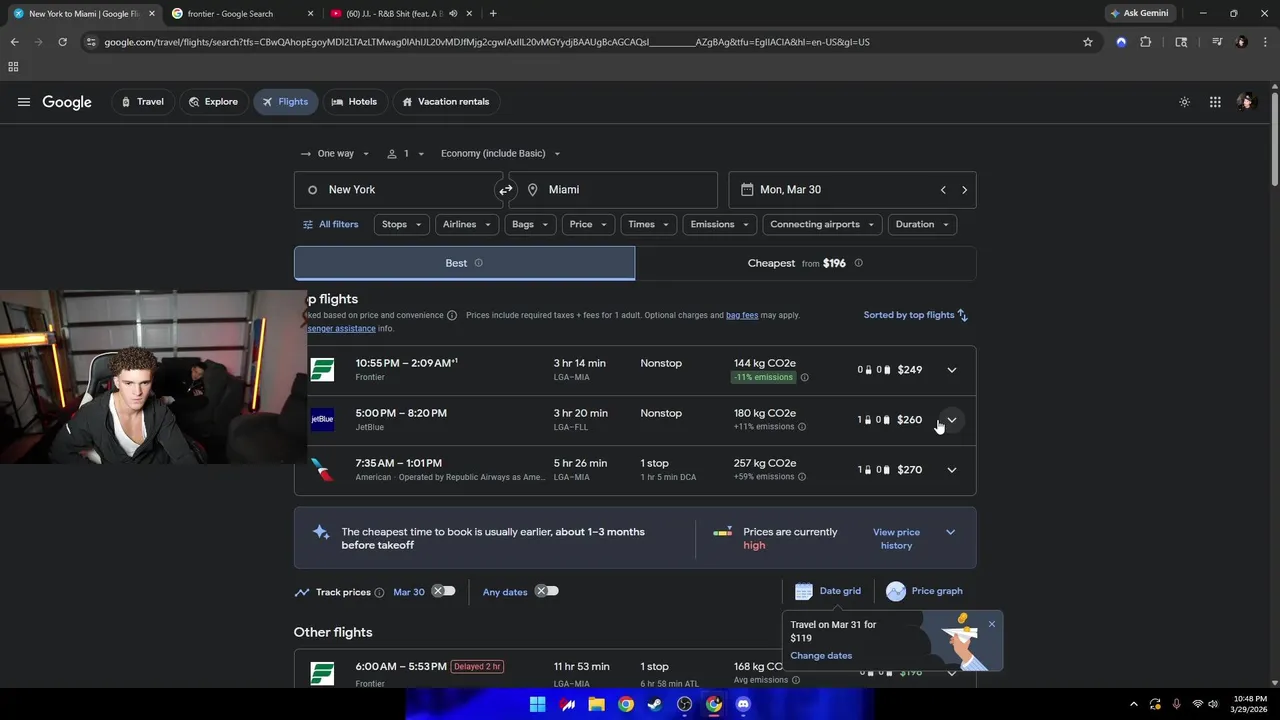Screen dimensions: 1280x720
Task: Open the Google main menu hamburger
Action: point(24,102)
